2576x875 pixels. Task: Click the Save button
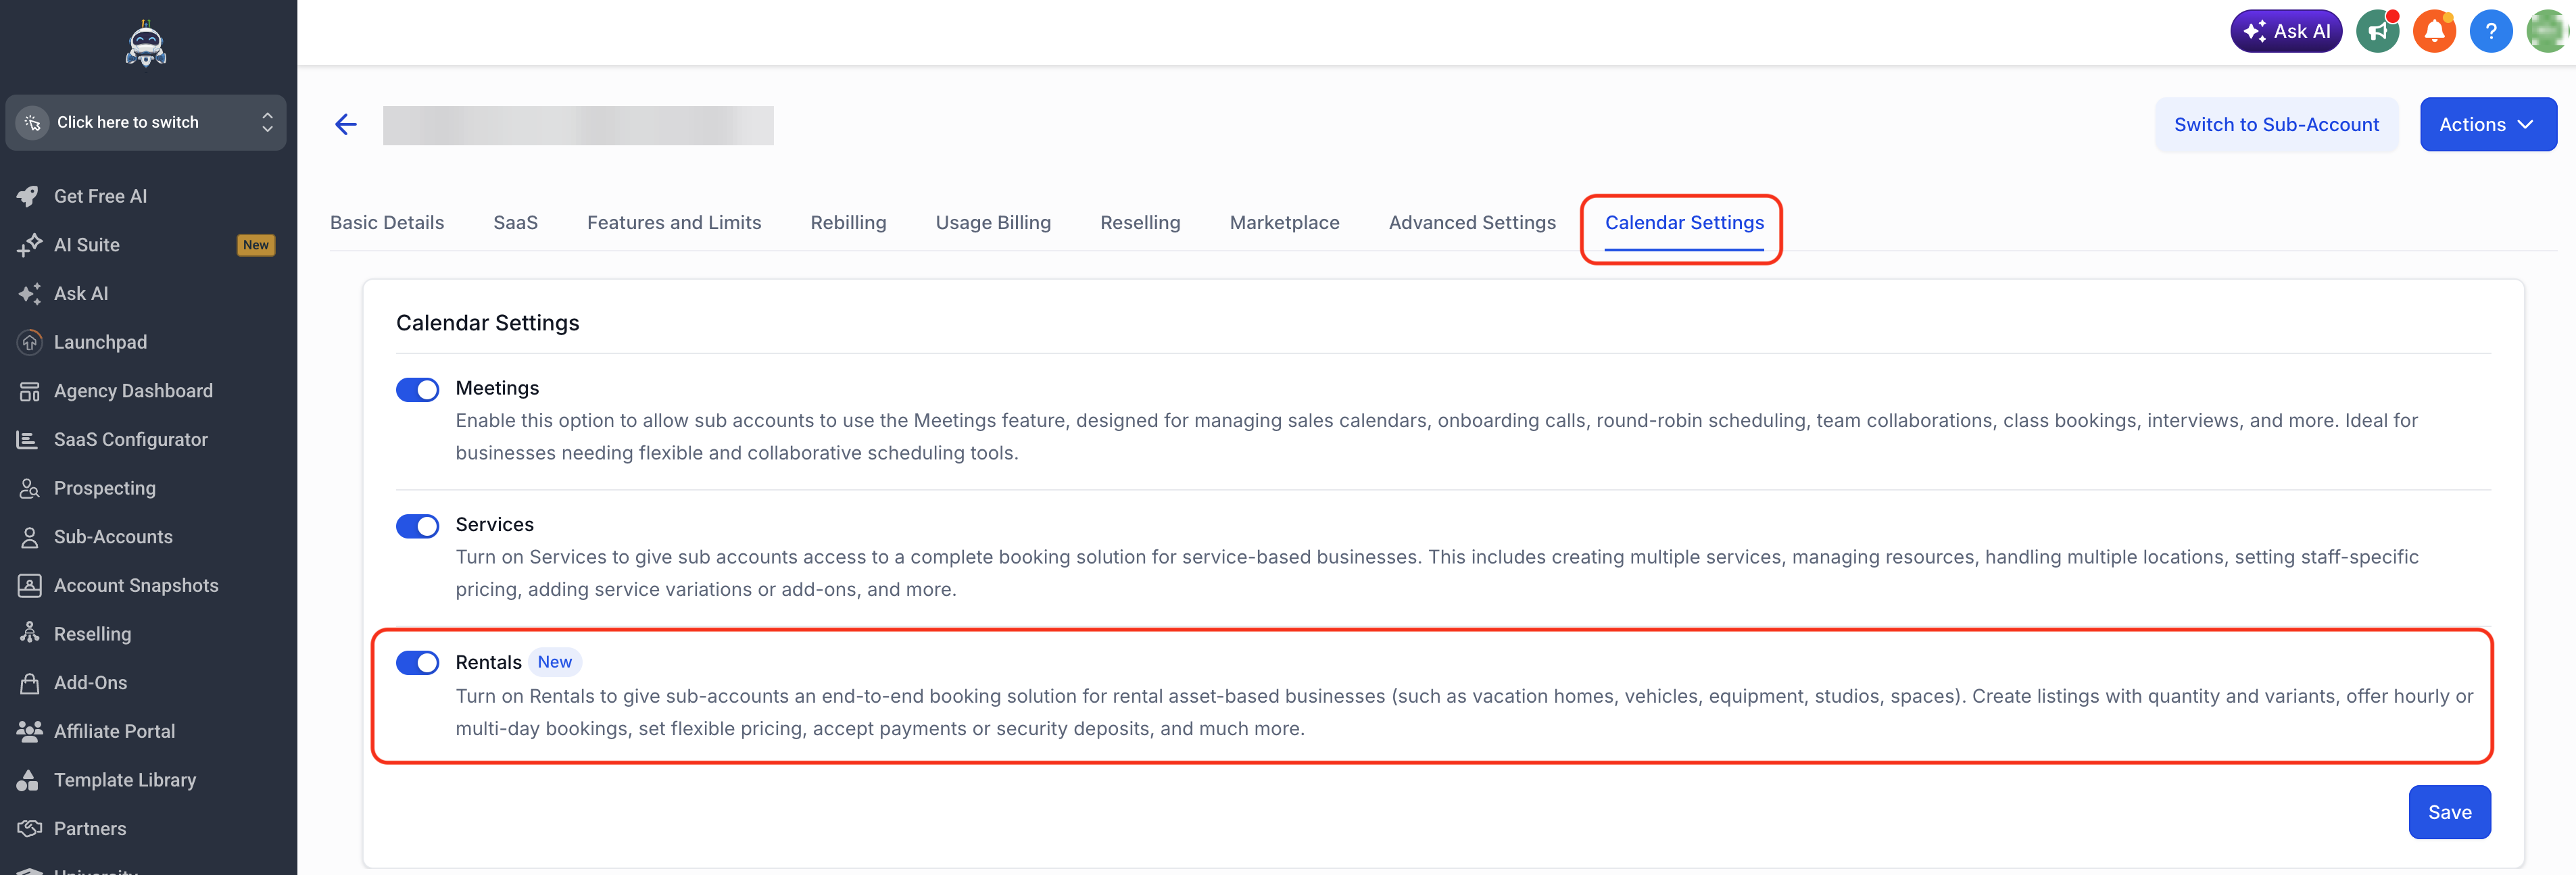pyautogui.click(x=2449, y=811)
